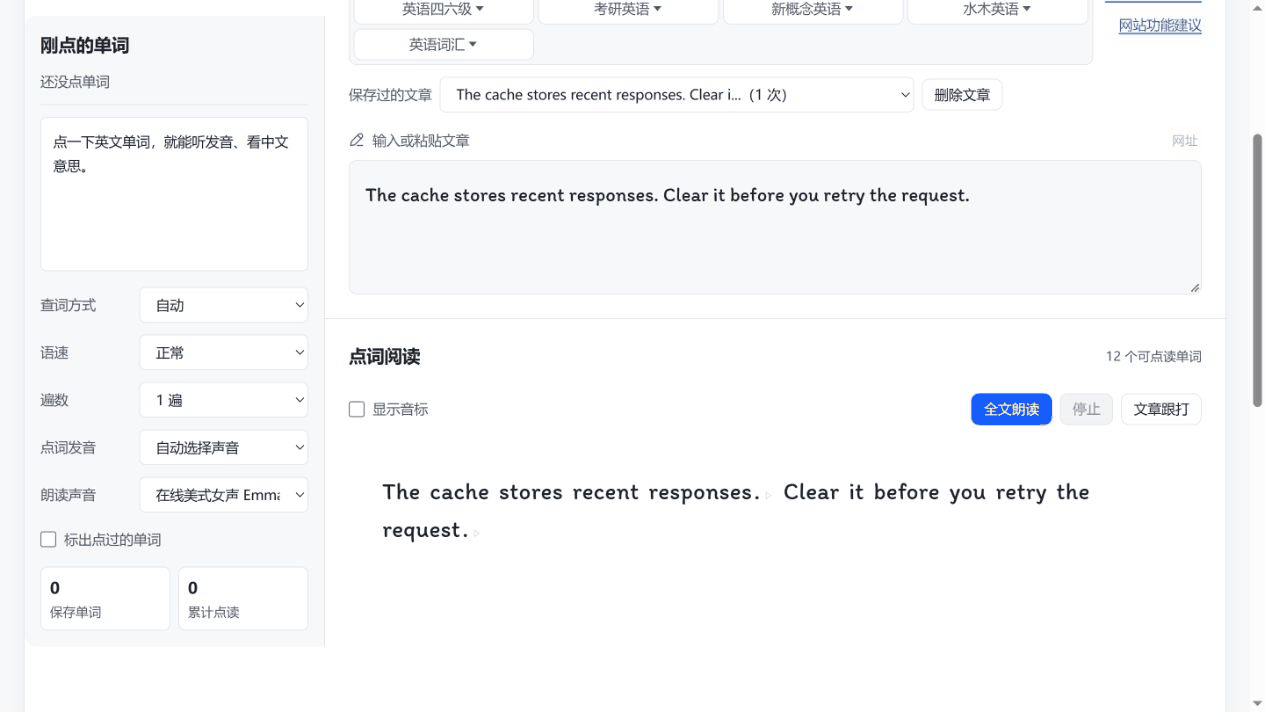
Task: Click the 全文朗读 button
Action: click(1011, 409)
